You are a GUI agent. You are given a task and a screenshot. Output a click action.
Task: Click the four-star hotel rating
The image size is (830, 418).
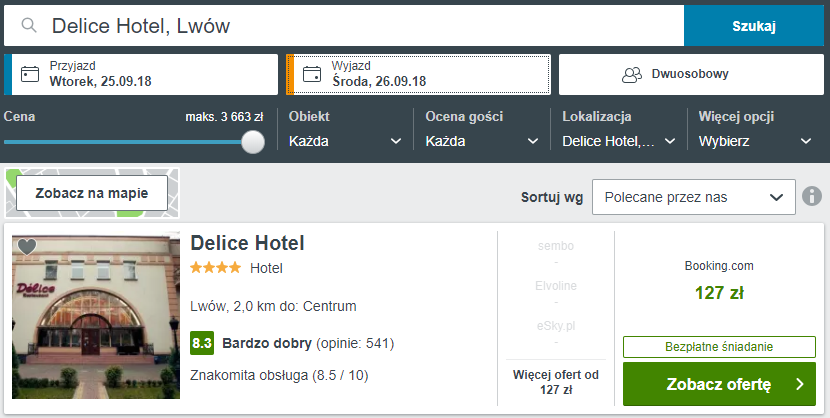coord(216,268)
